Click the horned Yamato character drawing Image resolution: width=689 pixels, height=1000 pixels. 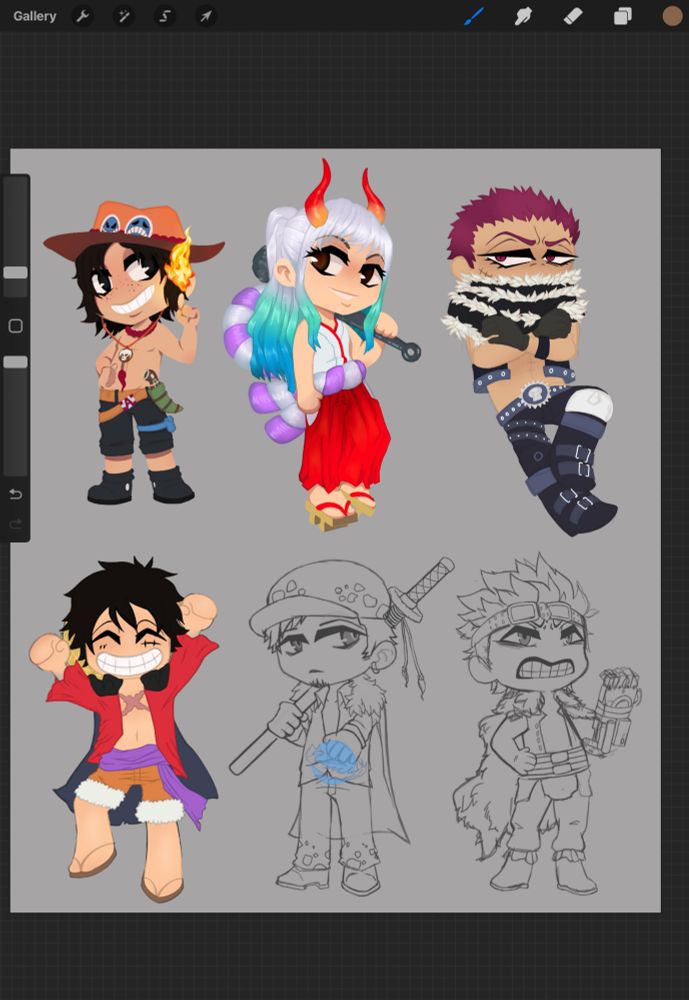point(322,344)
